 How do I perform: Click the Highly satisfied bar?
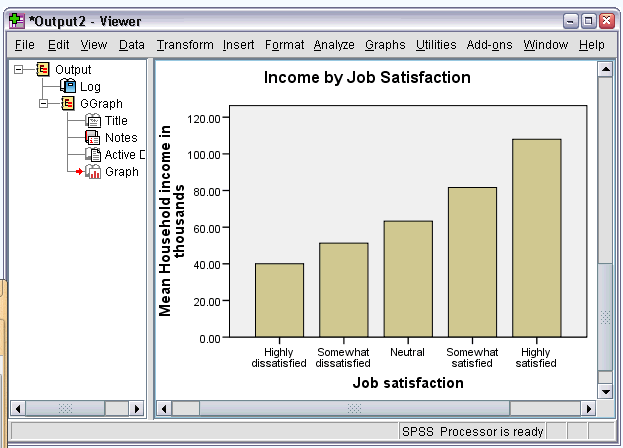(537, 238)
